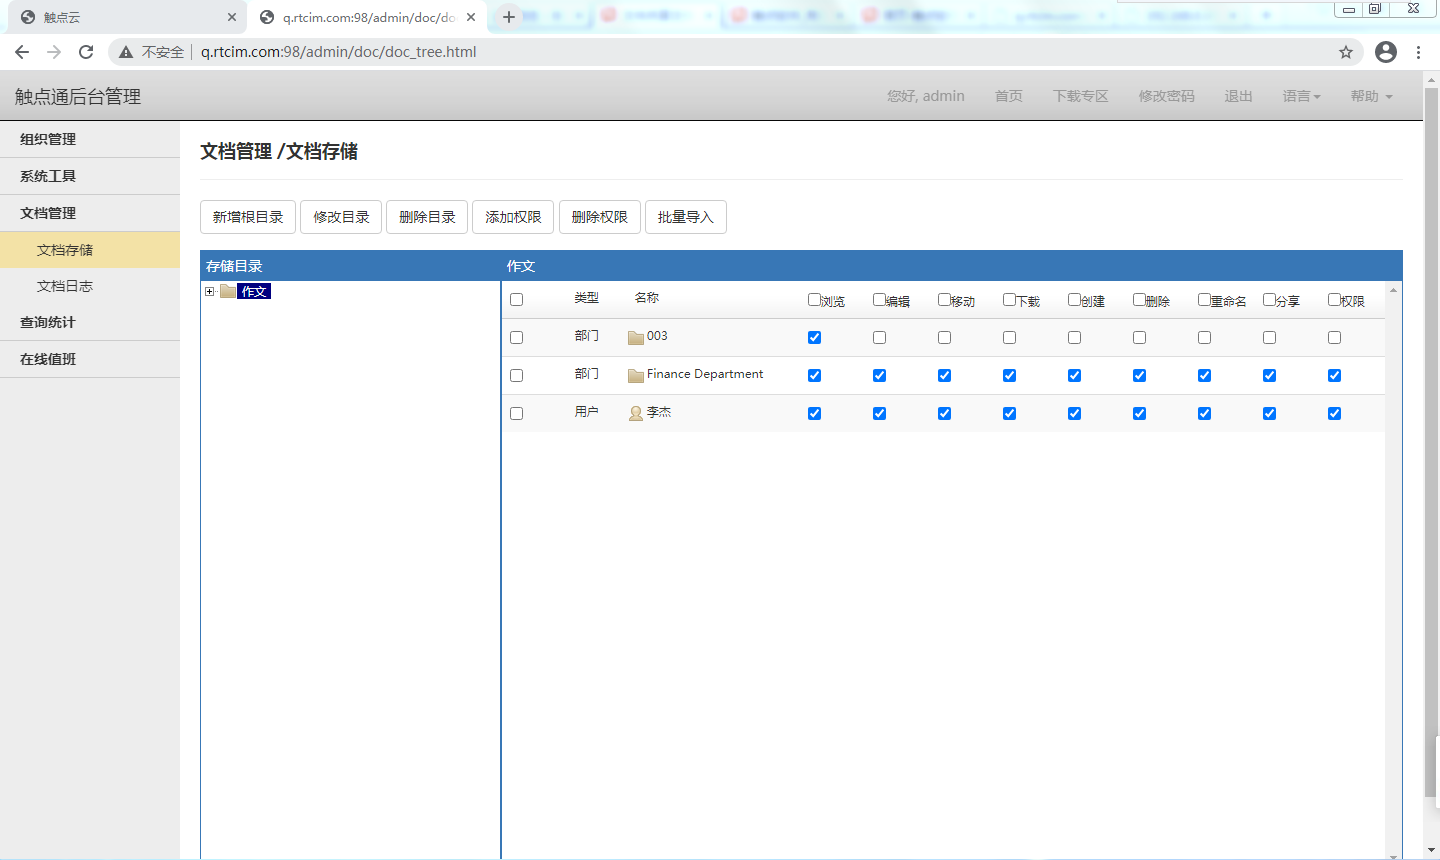The image size is (1440, 860).
Task: Click the browser reload icon
Action: click(86, 52)
